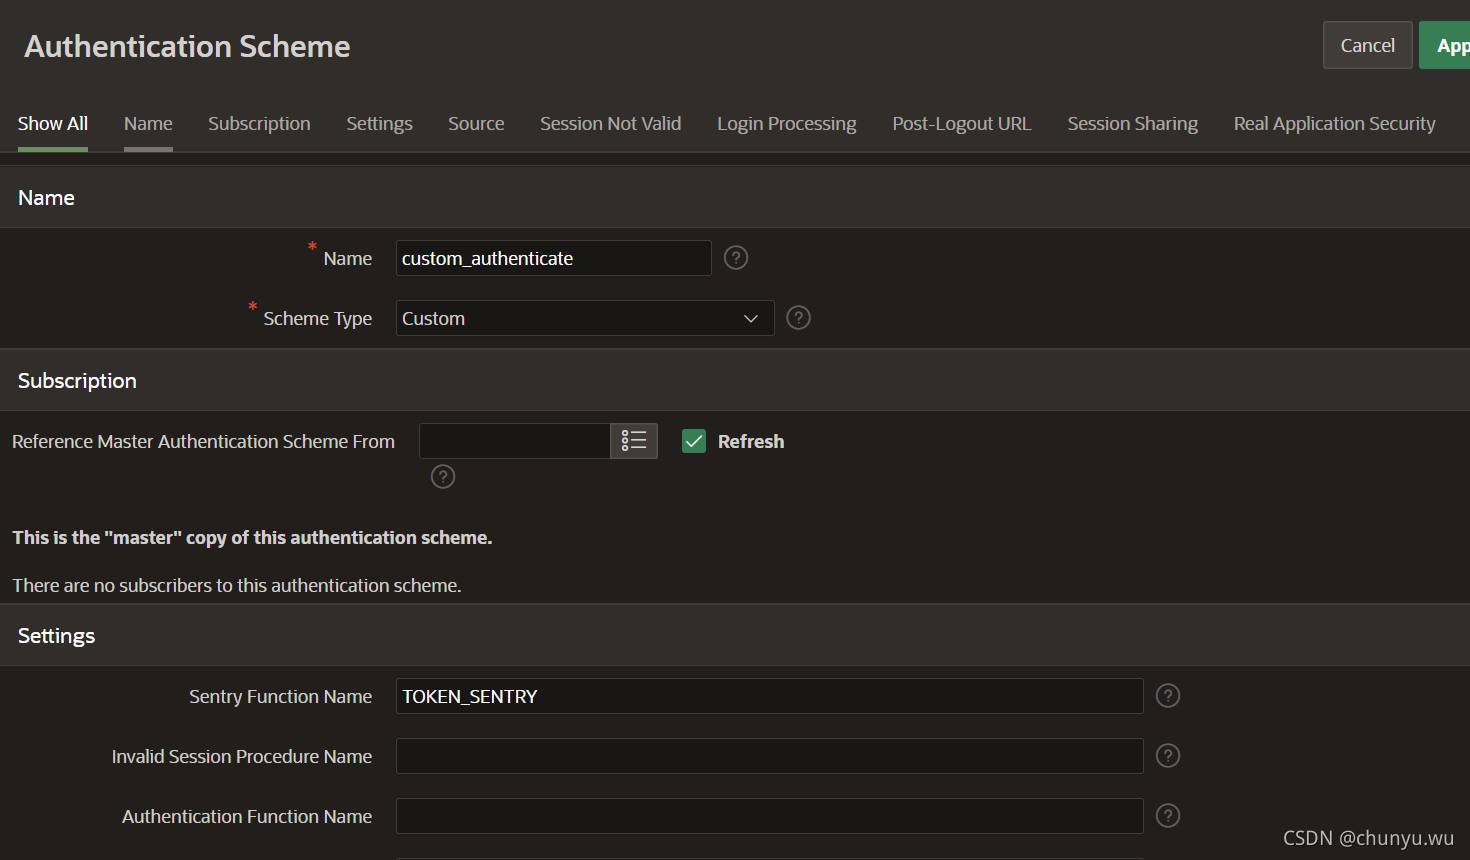Toggle the Refresh subscription option
Viewport: 1470px width, 860px height.
(x=693, y=440)
